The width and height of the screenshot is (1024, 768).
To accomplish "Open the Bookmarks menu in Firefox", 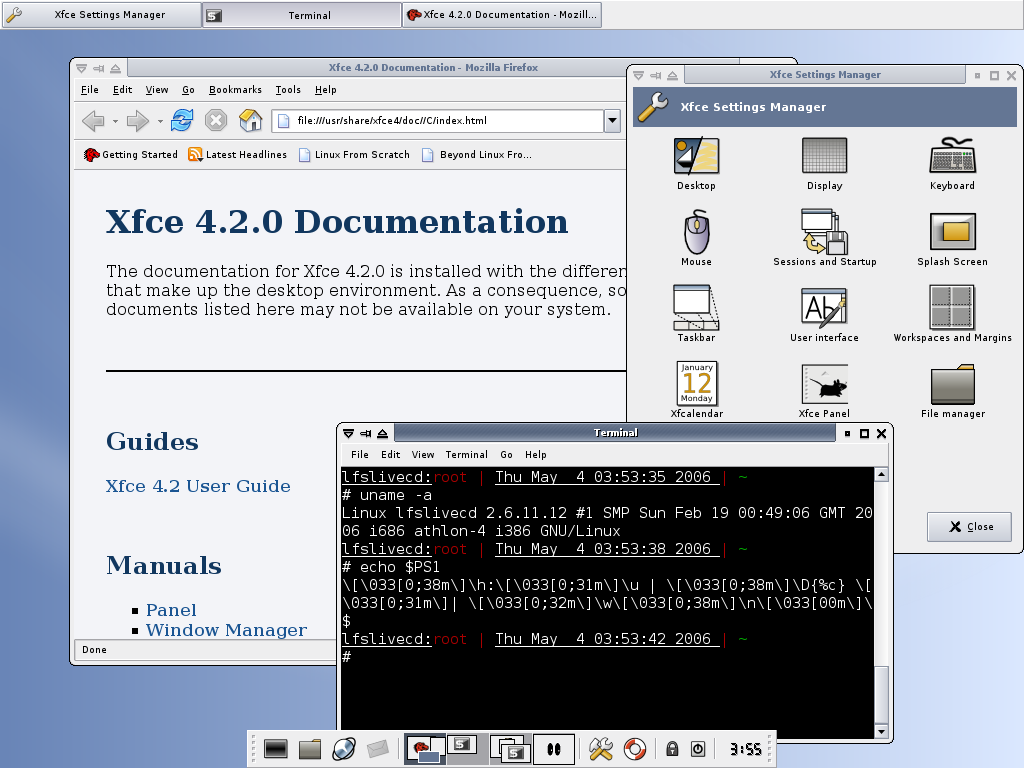I will (x=235, y=90).
